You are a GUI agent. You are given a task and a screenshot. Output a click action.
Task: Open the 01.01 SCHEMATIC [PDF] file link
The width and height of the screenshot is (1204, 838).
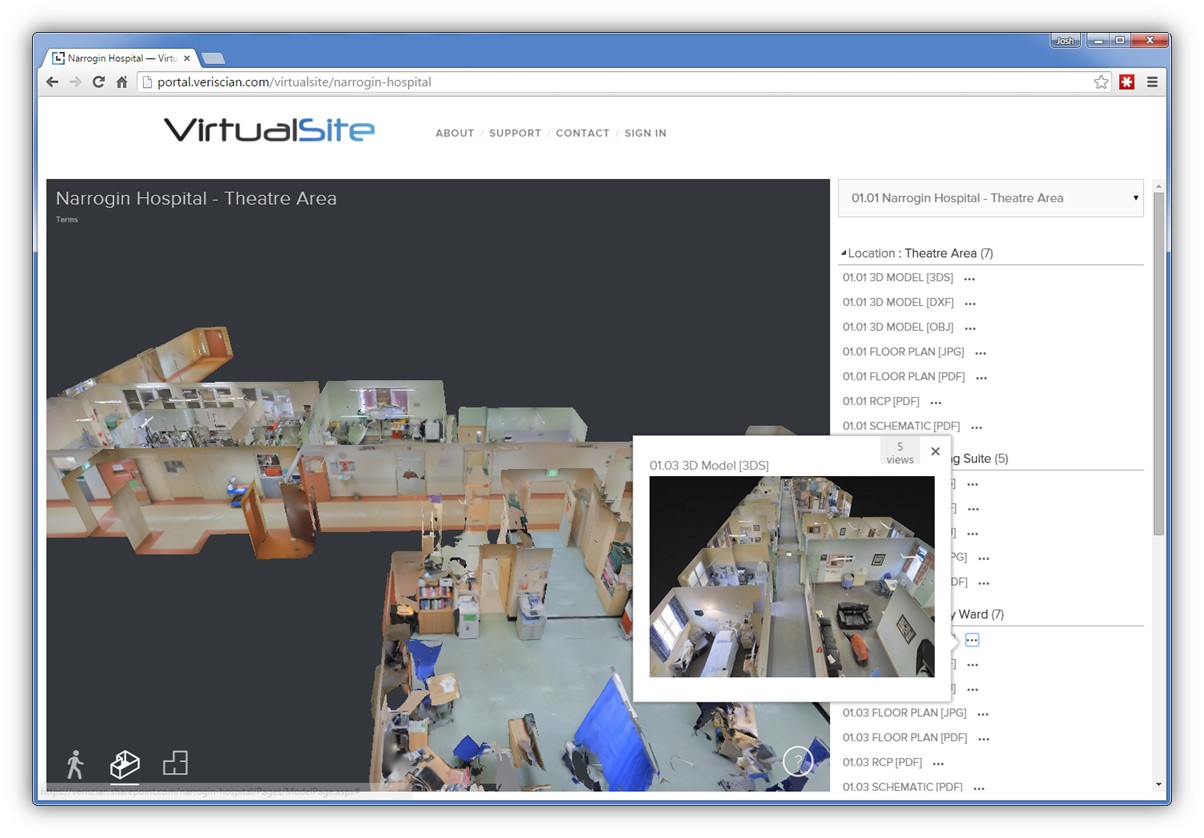point(901,427)
